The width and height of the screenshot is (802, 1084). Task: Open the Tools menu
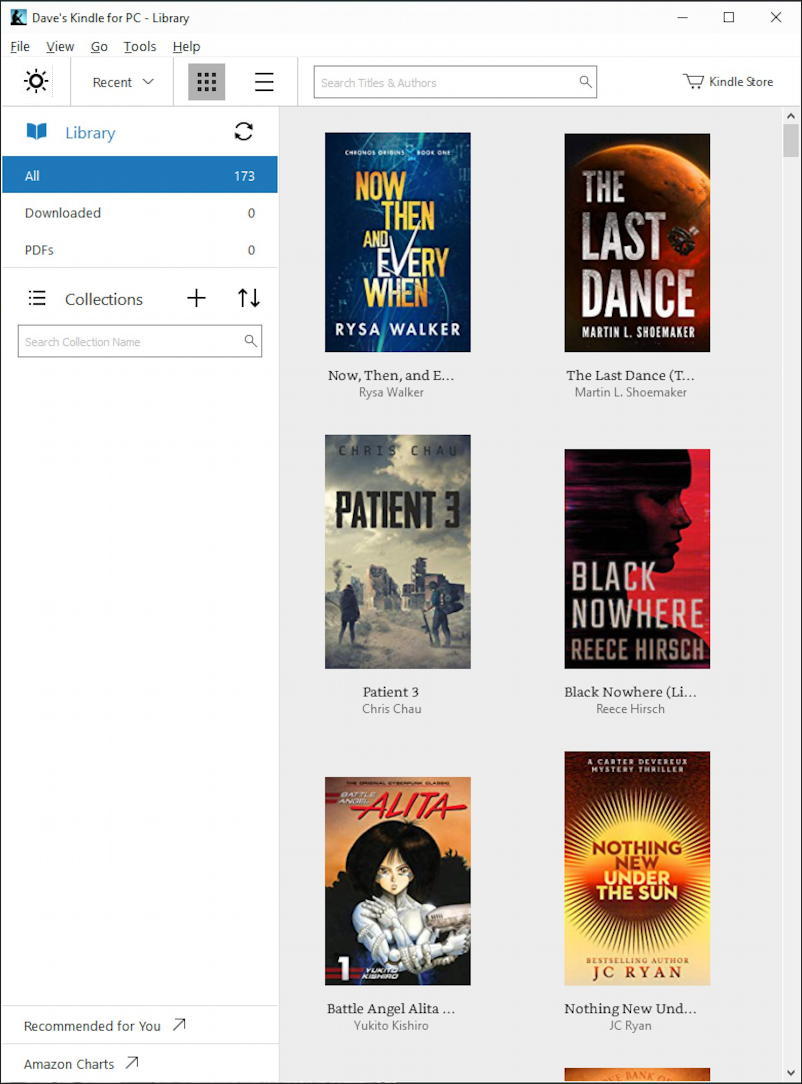(140, 46)
